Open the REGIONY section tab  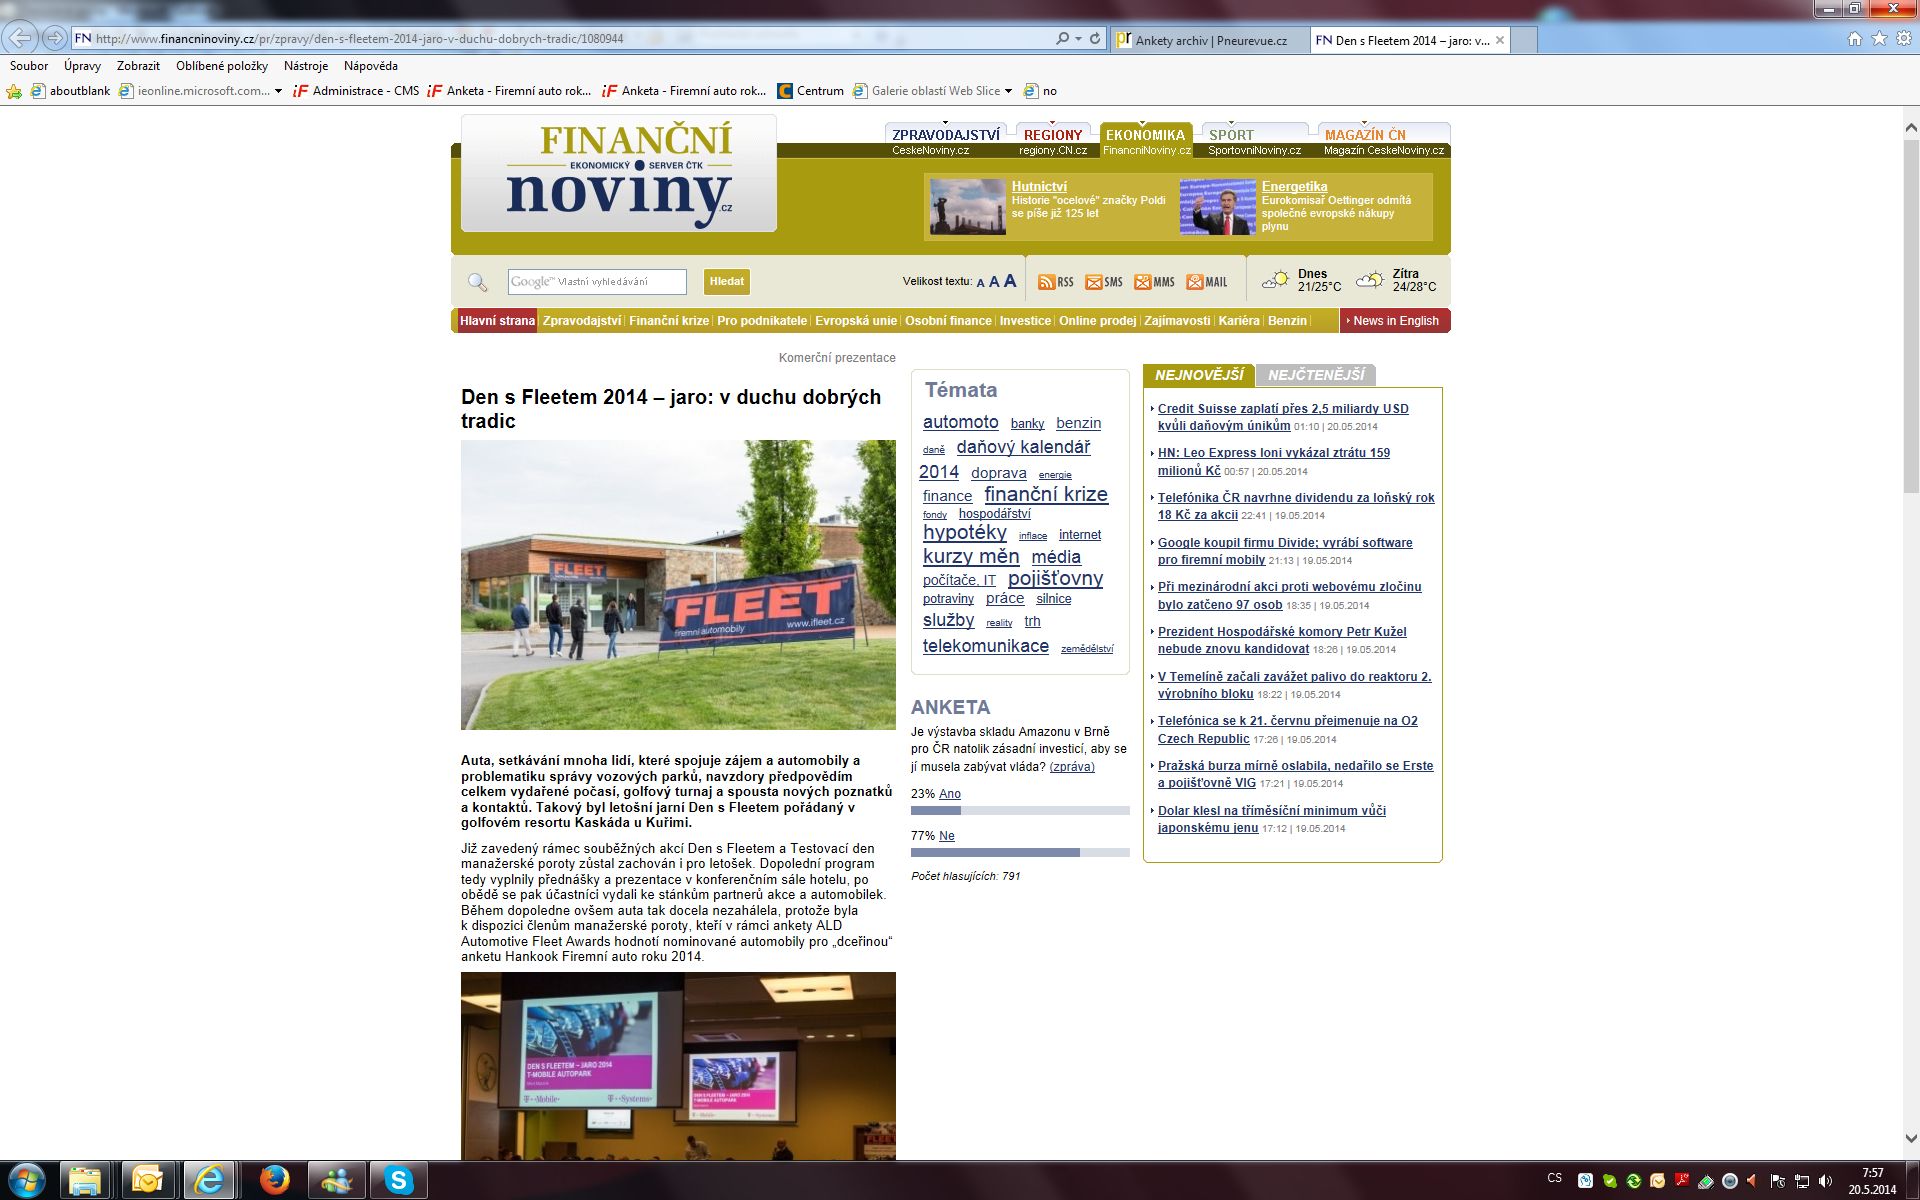1053,140
